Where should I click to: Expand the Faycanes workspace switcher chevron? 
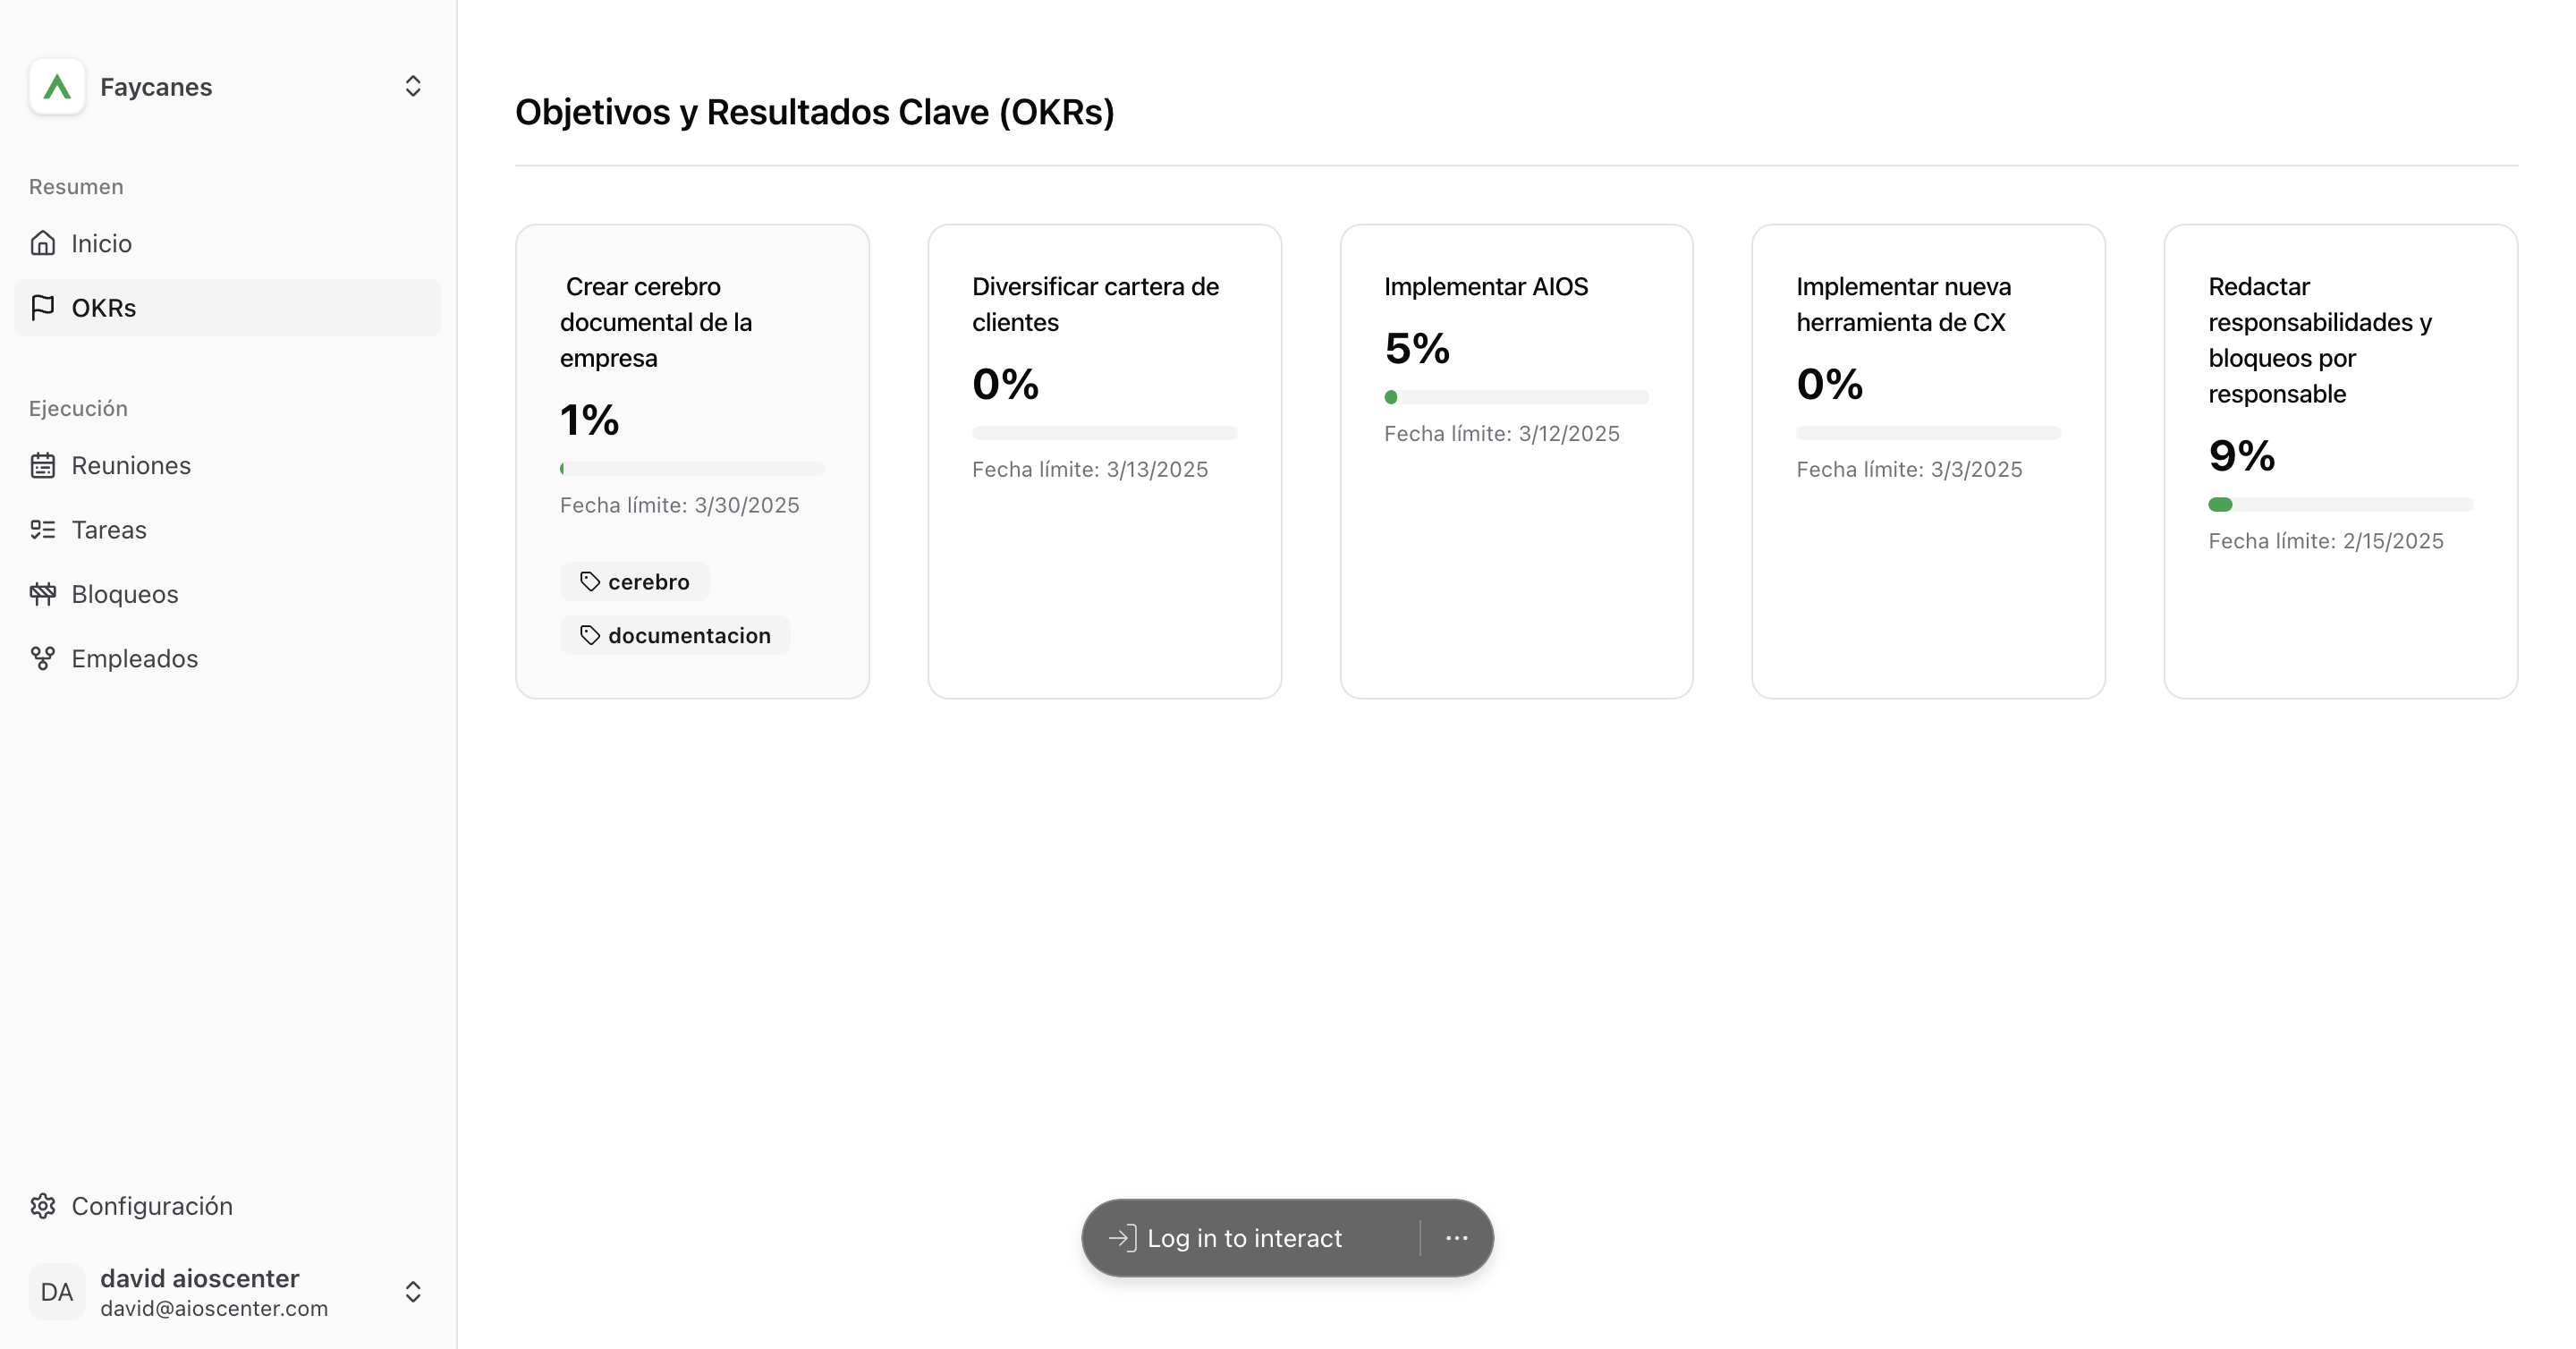click(x=413, y=87)
